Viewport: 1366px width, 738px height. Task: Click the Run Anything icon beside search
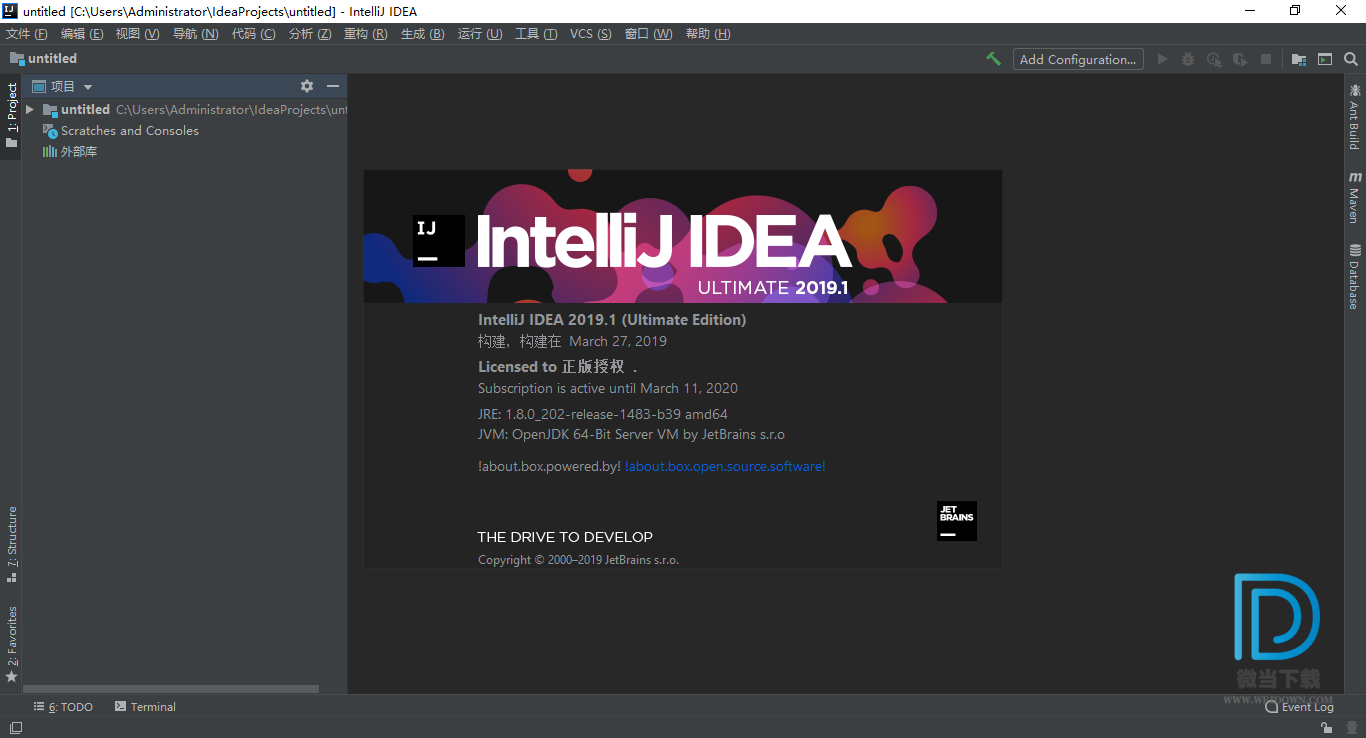pos(1325,59)
